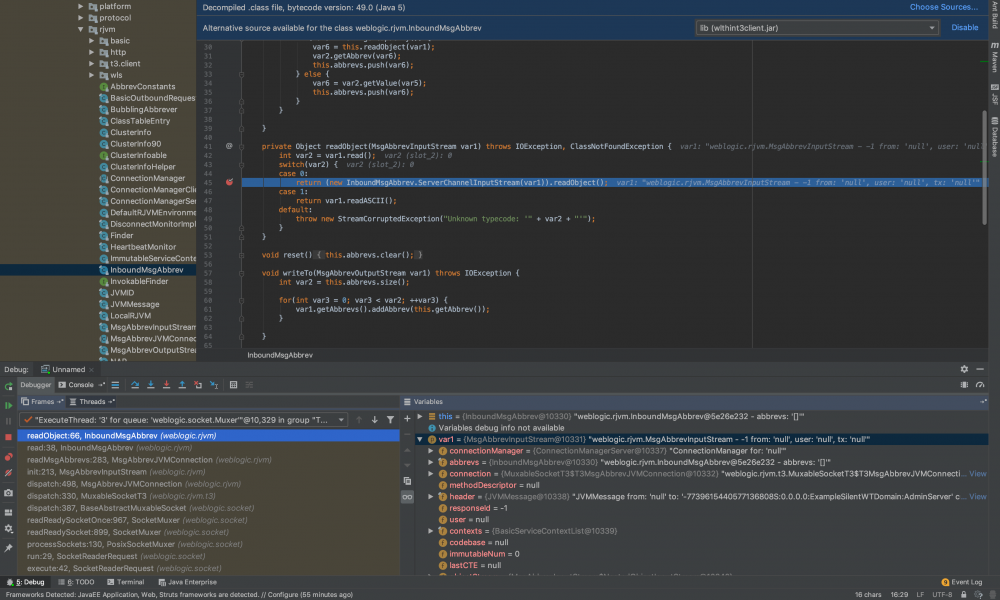Open the Evaluate Expression calculator icon

232,385
